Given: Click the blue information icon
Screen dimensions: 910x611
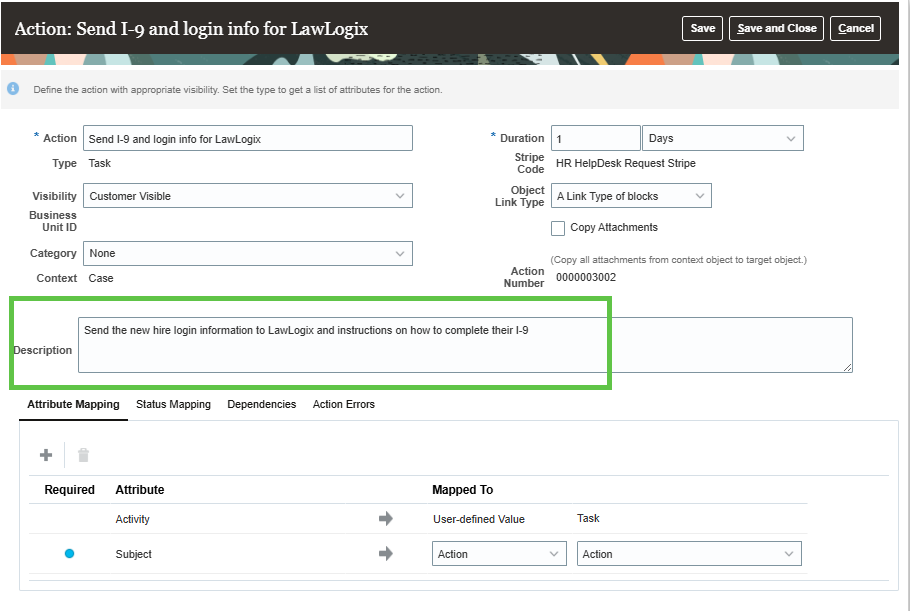Looking at the screenshot, I should [13, 89].
